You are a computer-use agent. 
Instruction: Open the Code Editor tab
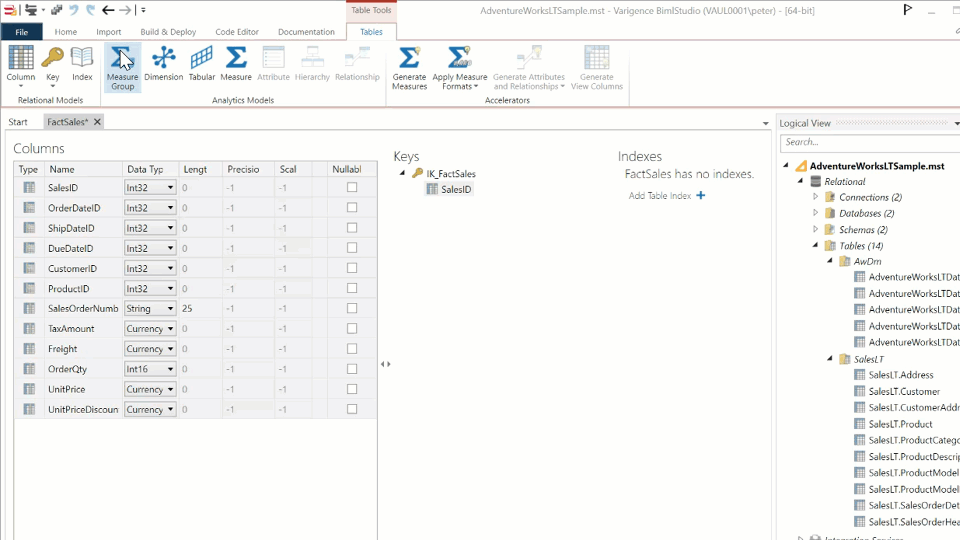[x=237, y=32]
